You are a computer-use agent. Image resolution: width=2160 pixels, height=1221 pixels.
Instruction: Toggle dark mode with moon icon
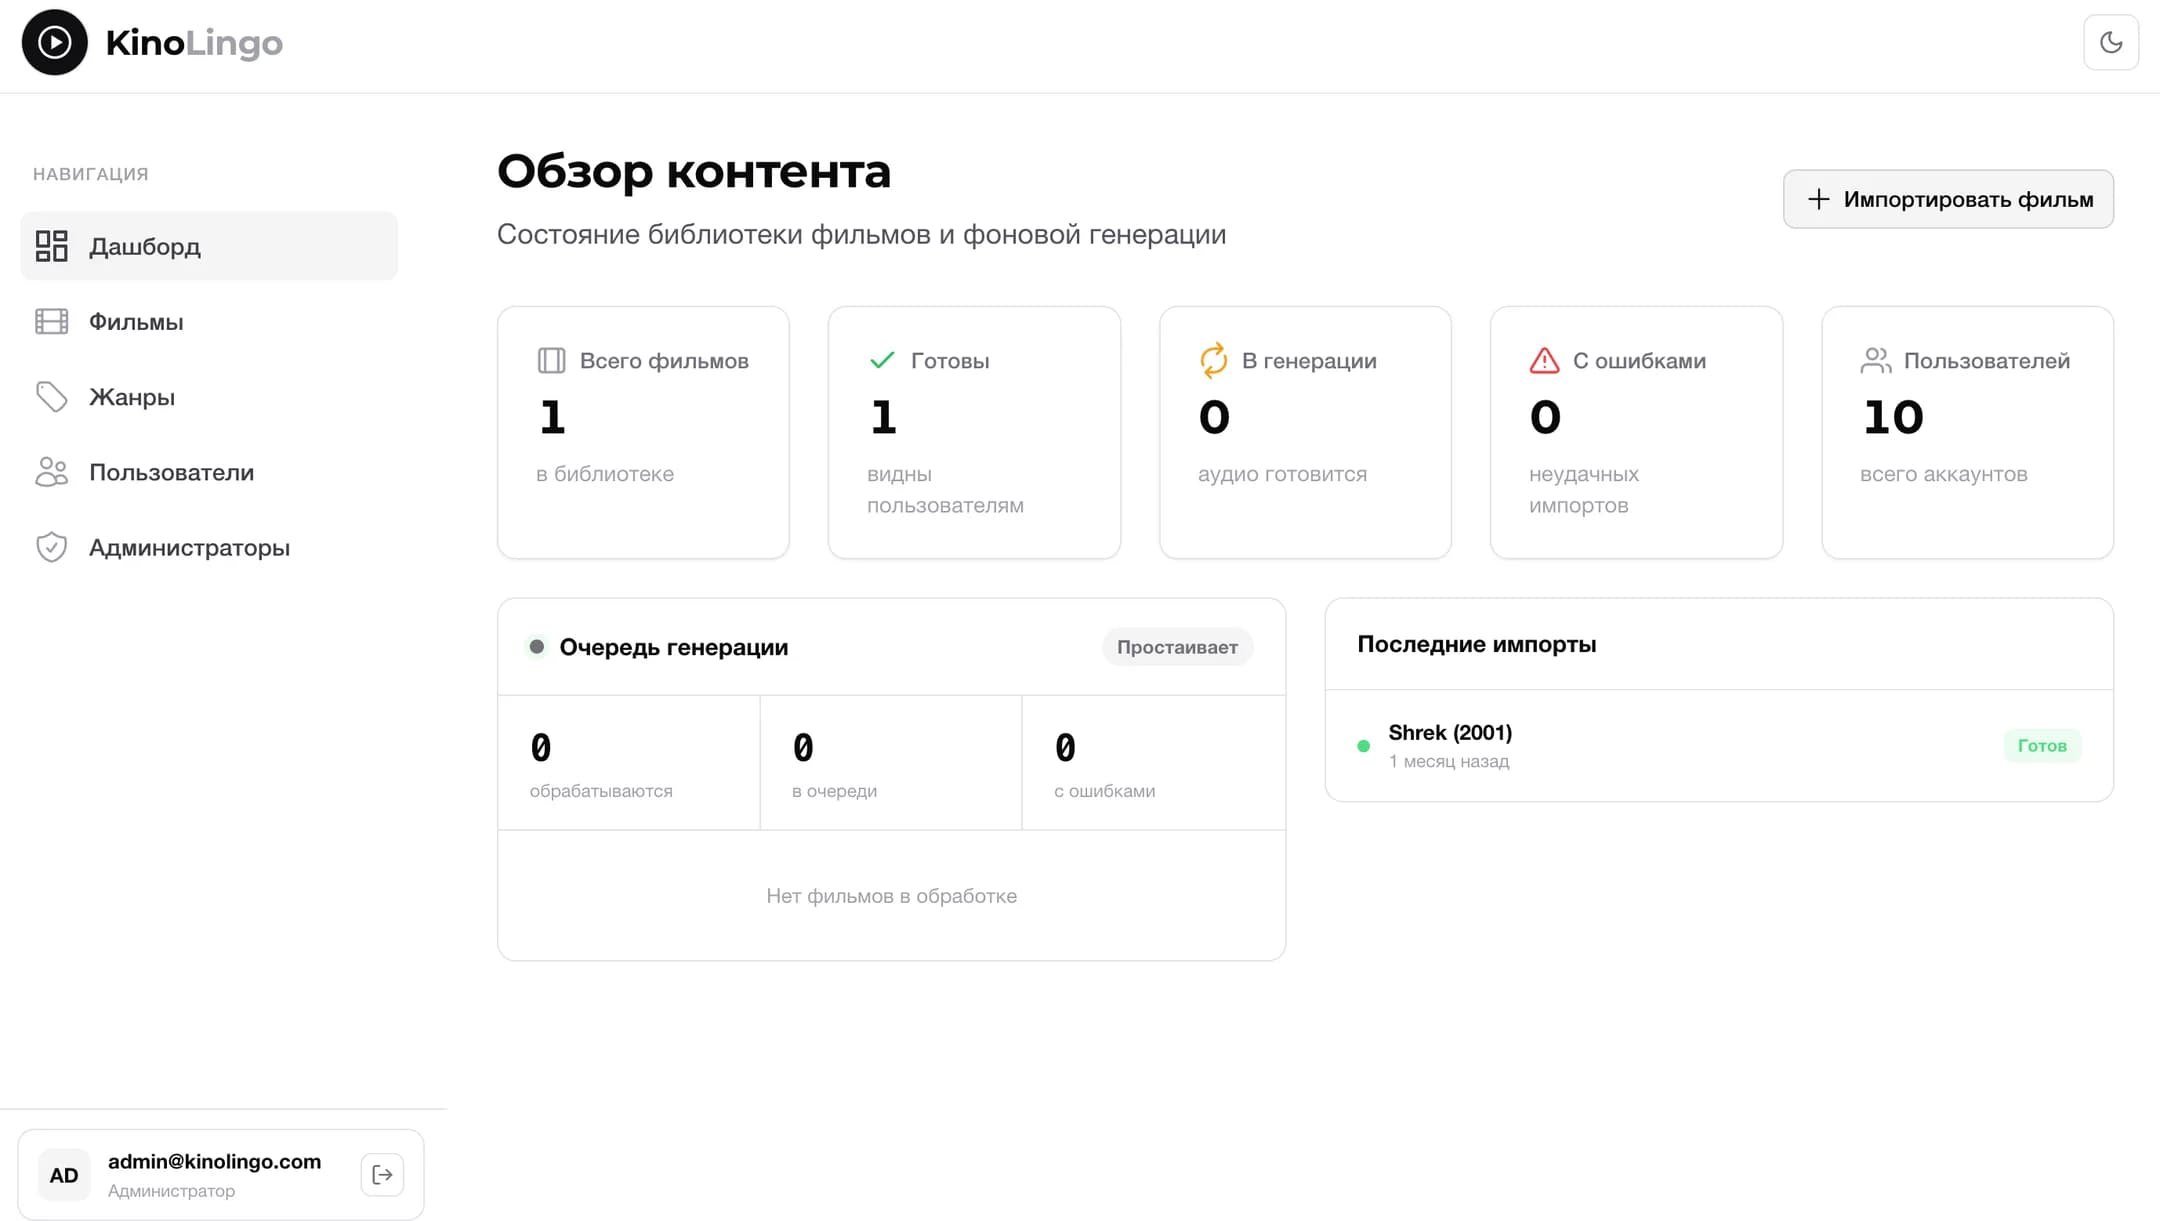2111,42
